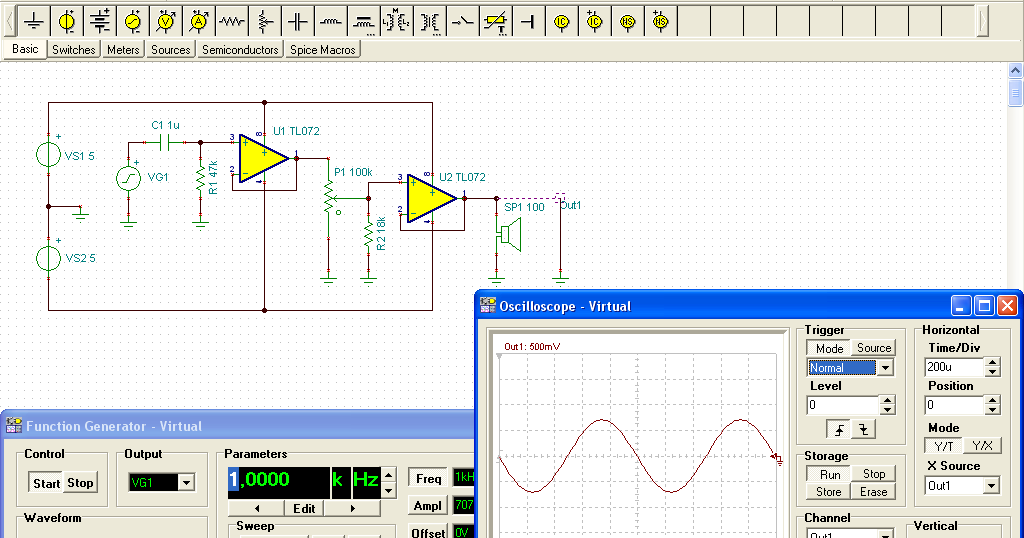Open the Sources components tab
The image size is (1024, 538).
tap(170, 50)
